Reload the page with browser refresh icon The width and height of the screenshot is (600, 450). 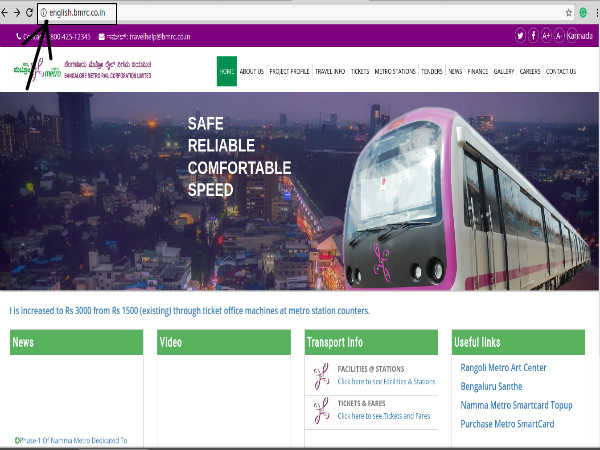29,13
